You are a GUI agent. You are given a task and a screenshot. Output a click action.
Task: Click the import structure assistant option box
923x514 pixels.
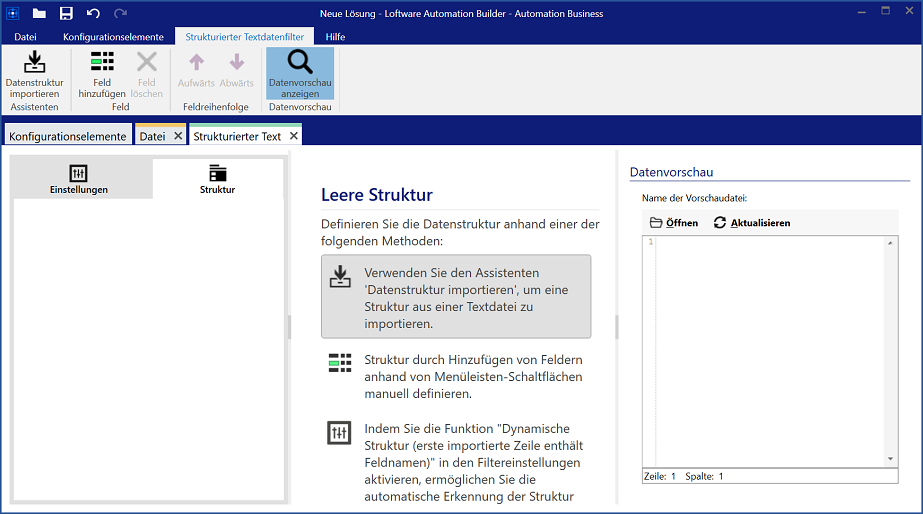coord(456,296)
